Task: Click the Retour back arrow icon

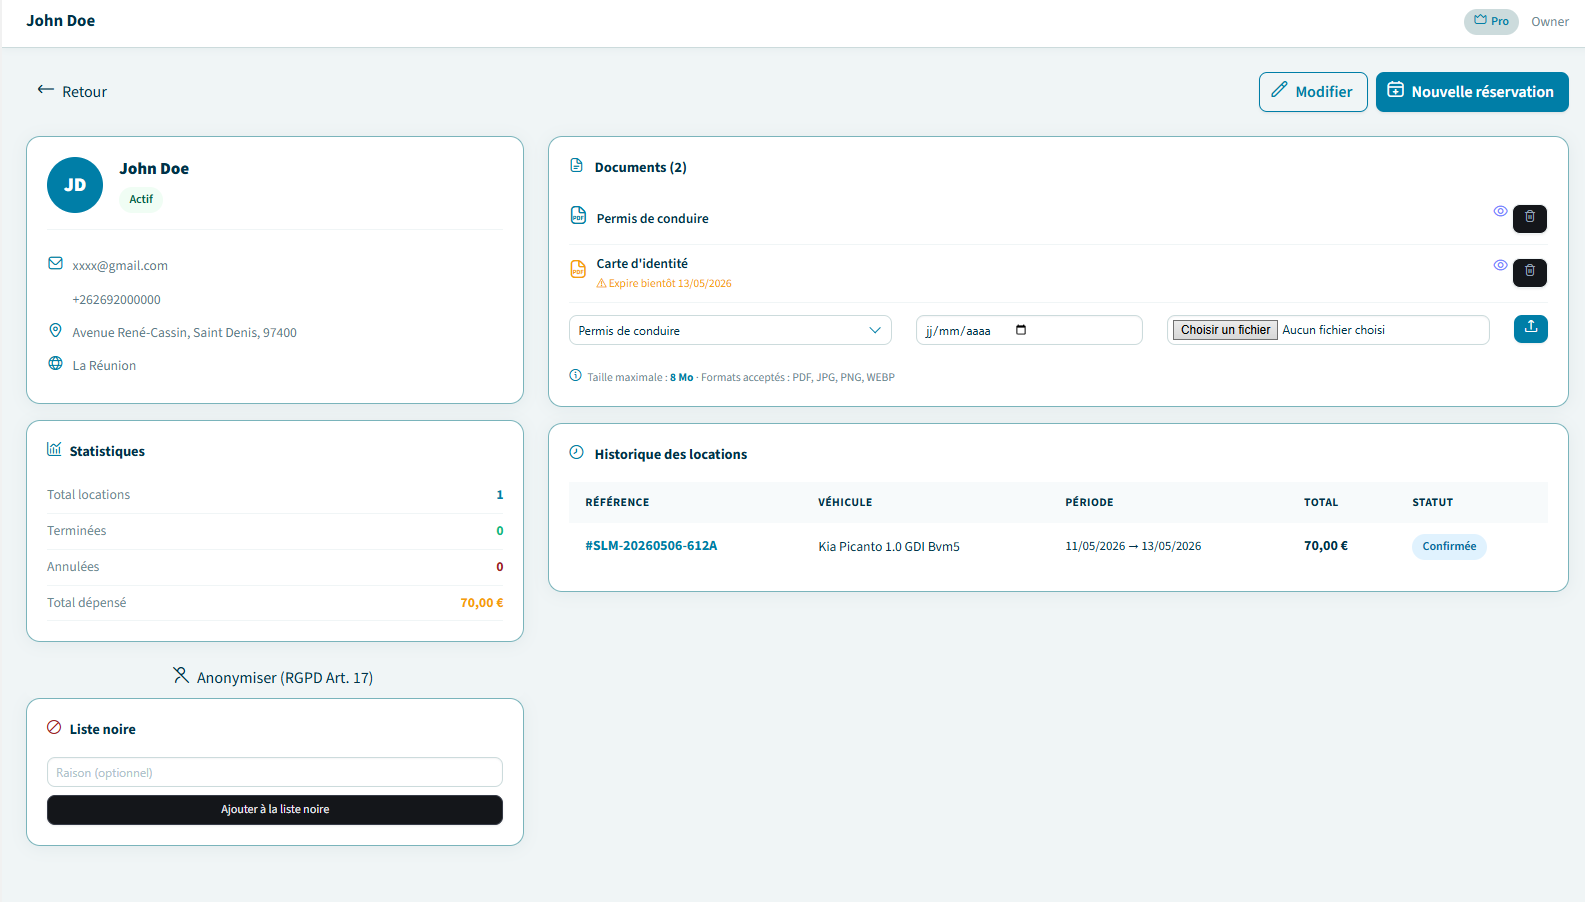Action: (x=45, y=90)
